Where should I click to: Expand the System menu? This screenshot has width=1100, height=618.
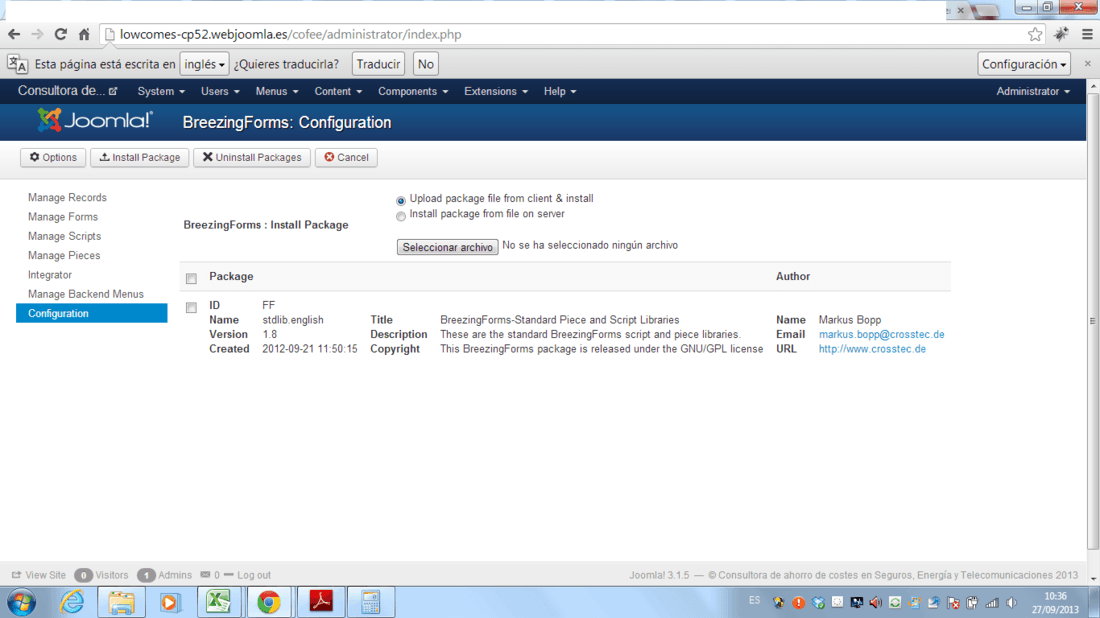click(x=161, y=91)
